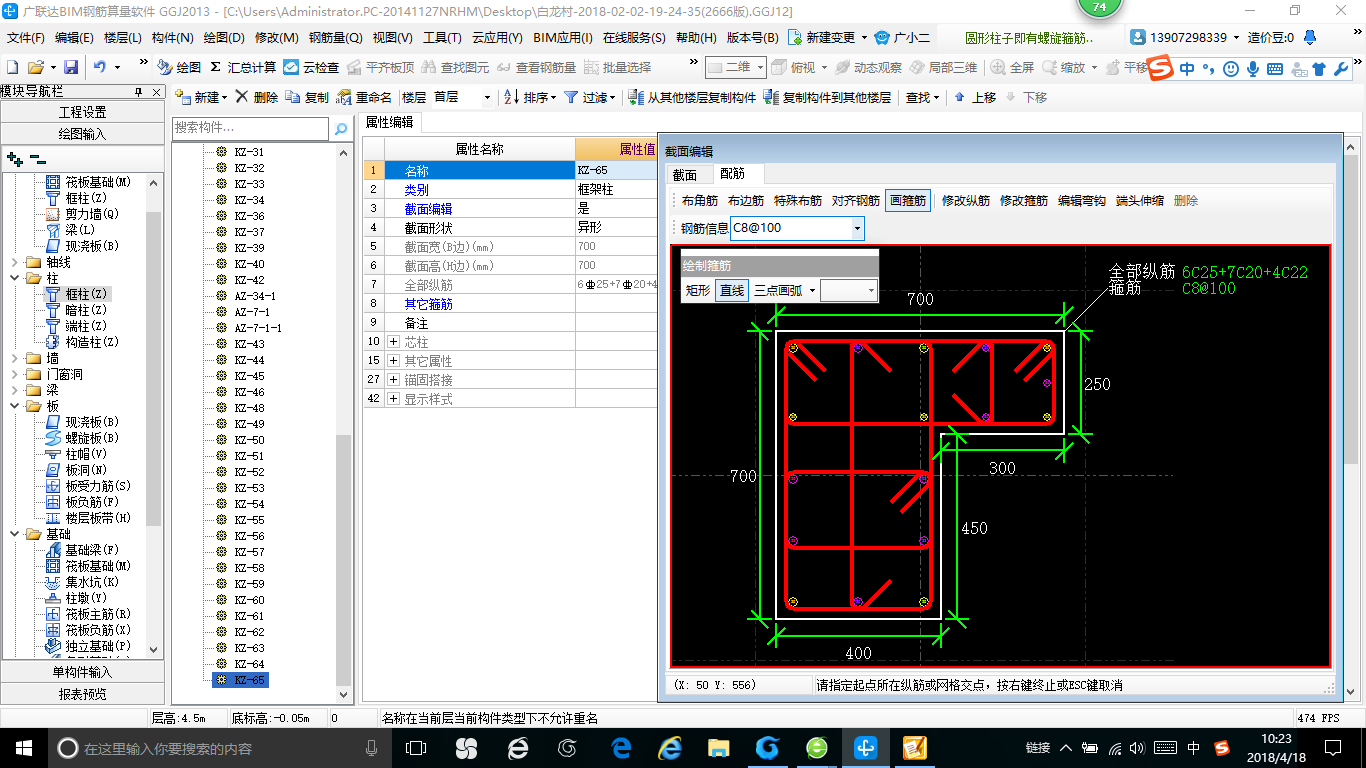The image size is (1366, 768).
Task: Switch to the 配筋 tab
Action: pos(733,174)
